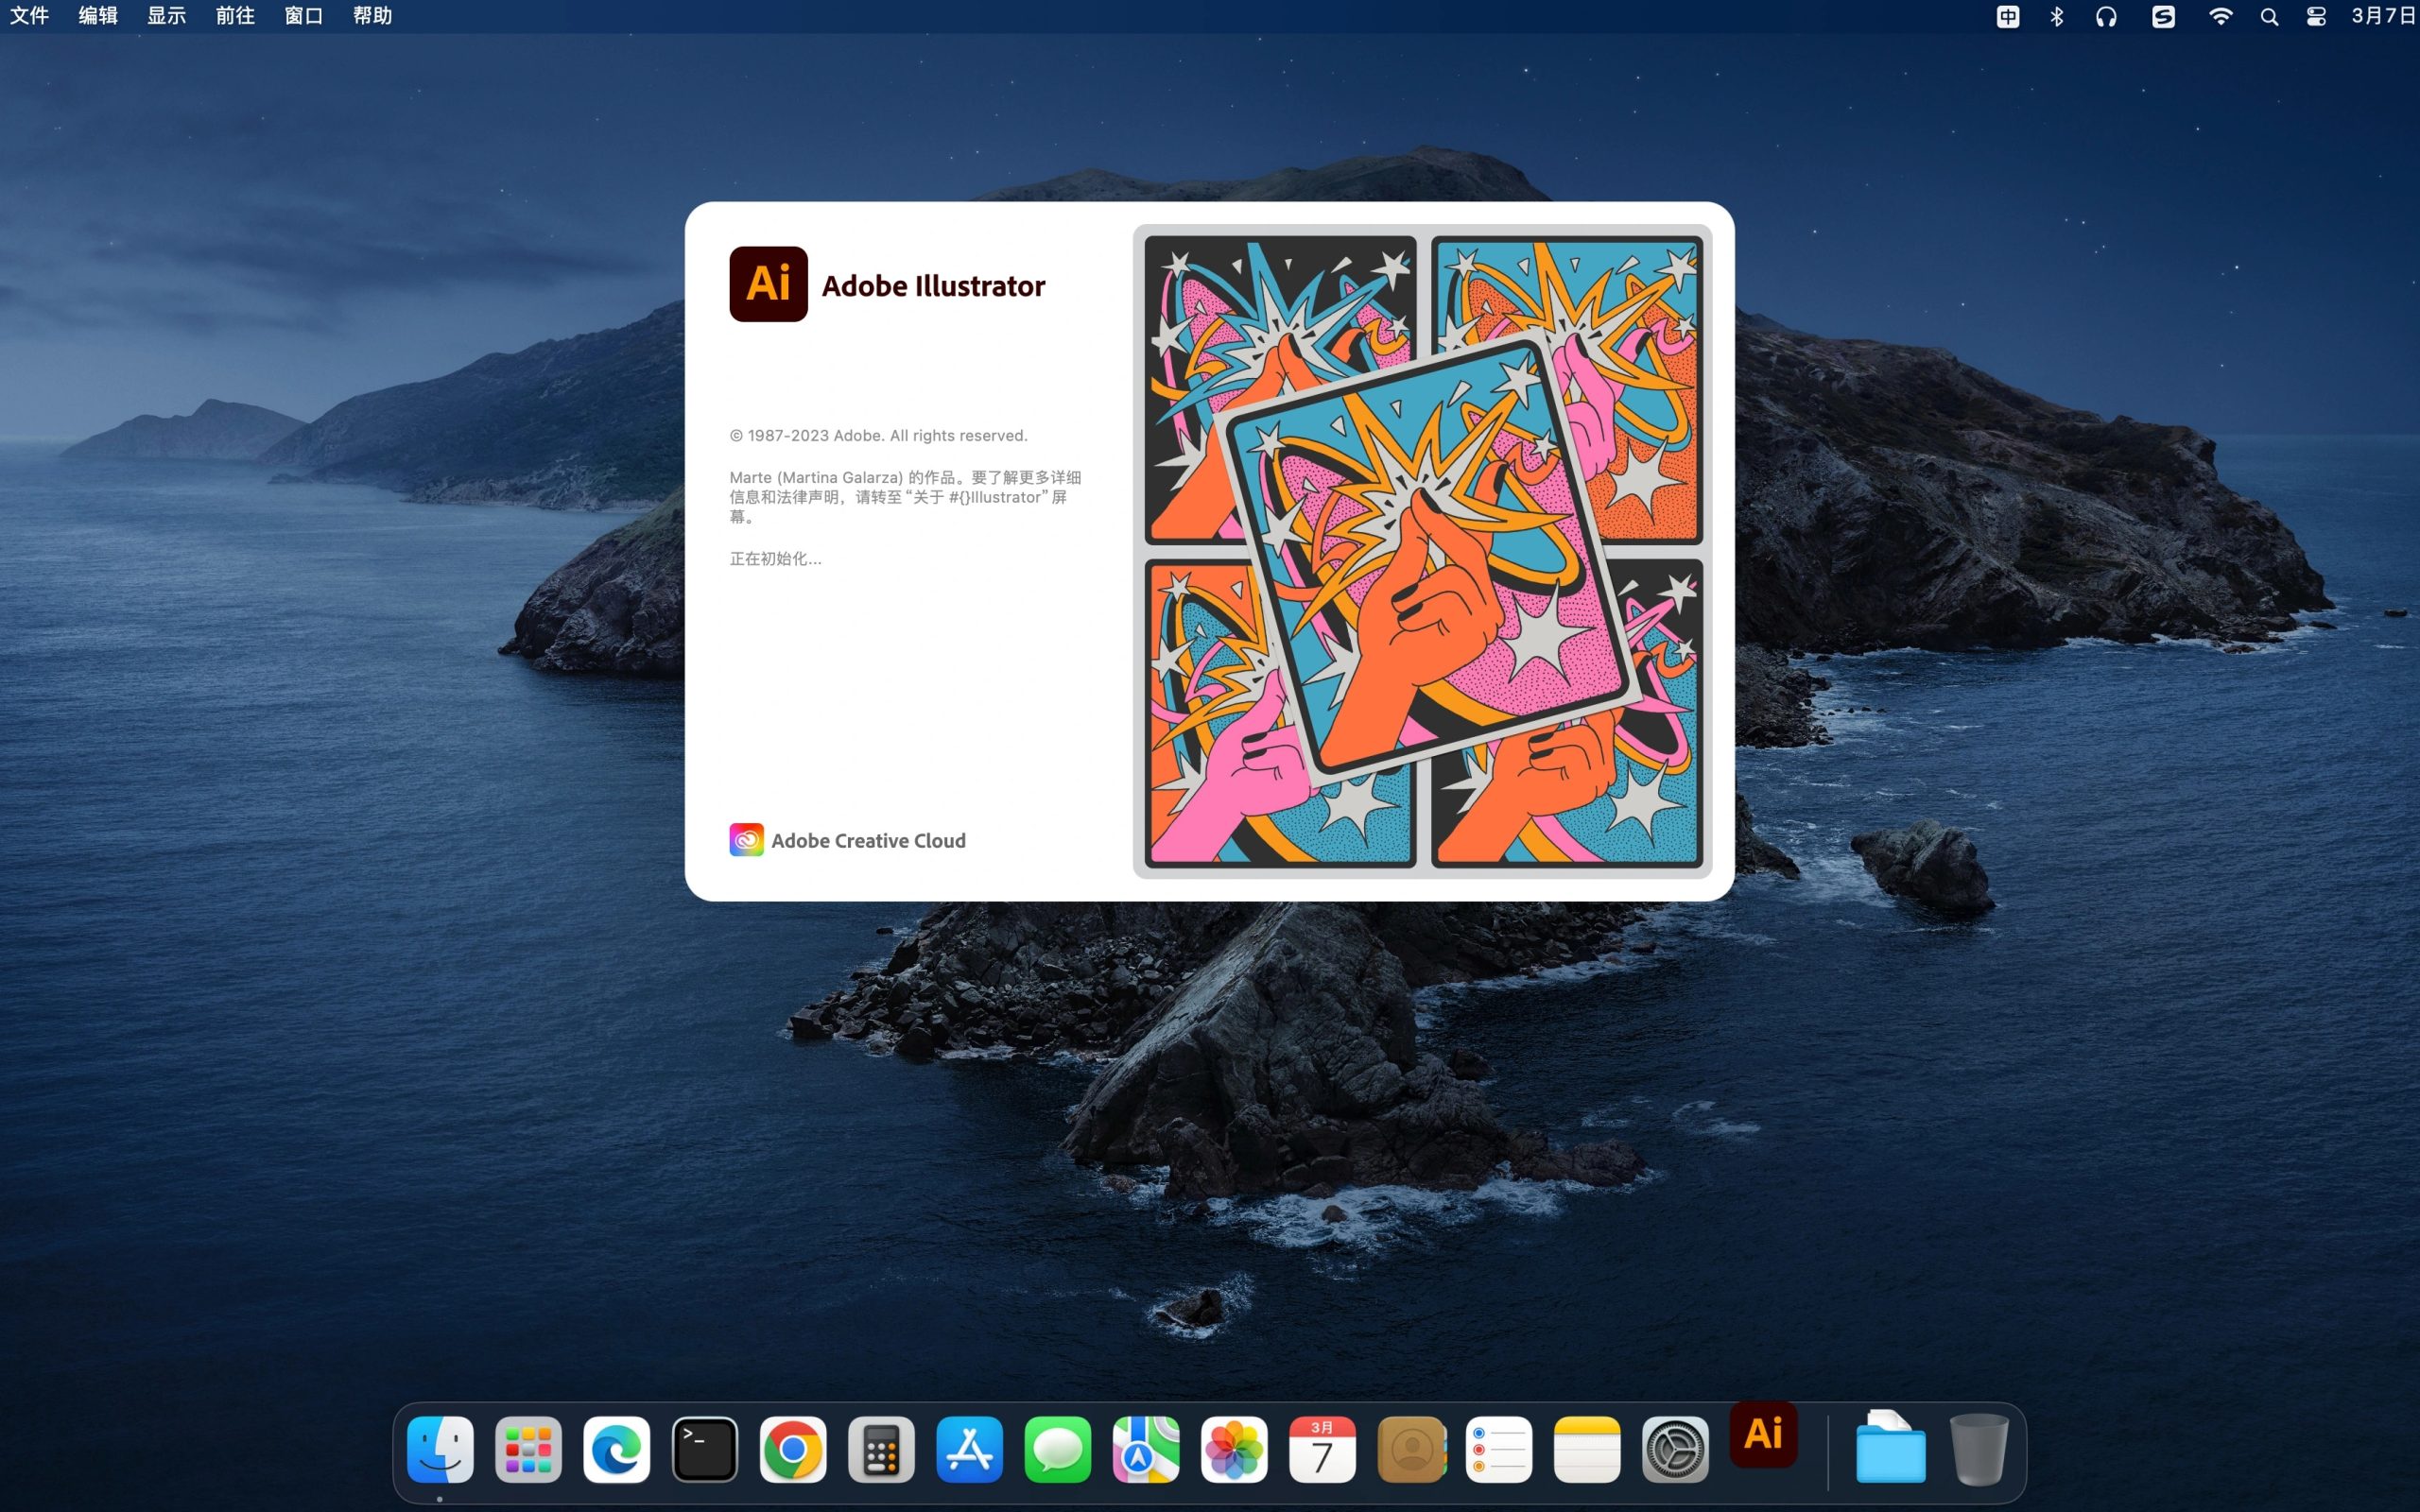Launch Google Chrome from the dock
Screen dimensions: 2420x1512
tap(793, 1448)
